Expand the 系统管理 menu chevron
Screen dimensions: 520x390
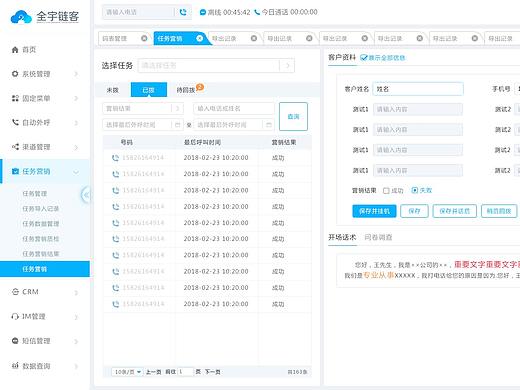tap(76, 74)
